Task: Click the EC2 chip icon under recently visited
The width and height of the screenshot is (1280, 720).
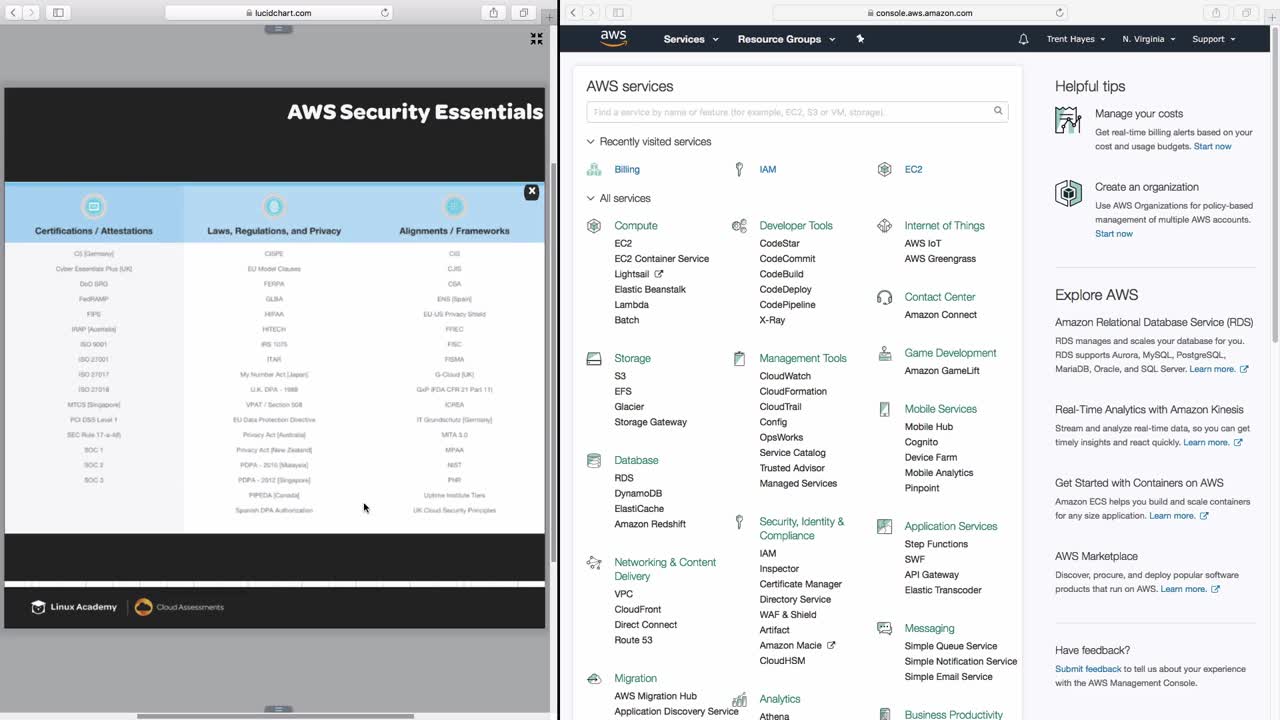Action: [884, 170]
